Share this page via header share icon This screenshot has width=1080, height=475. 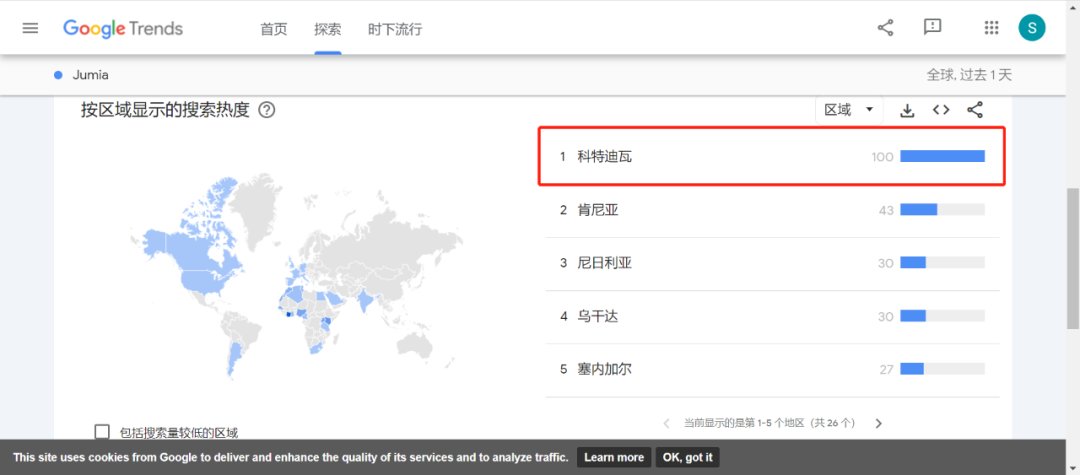coord(885,28)
